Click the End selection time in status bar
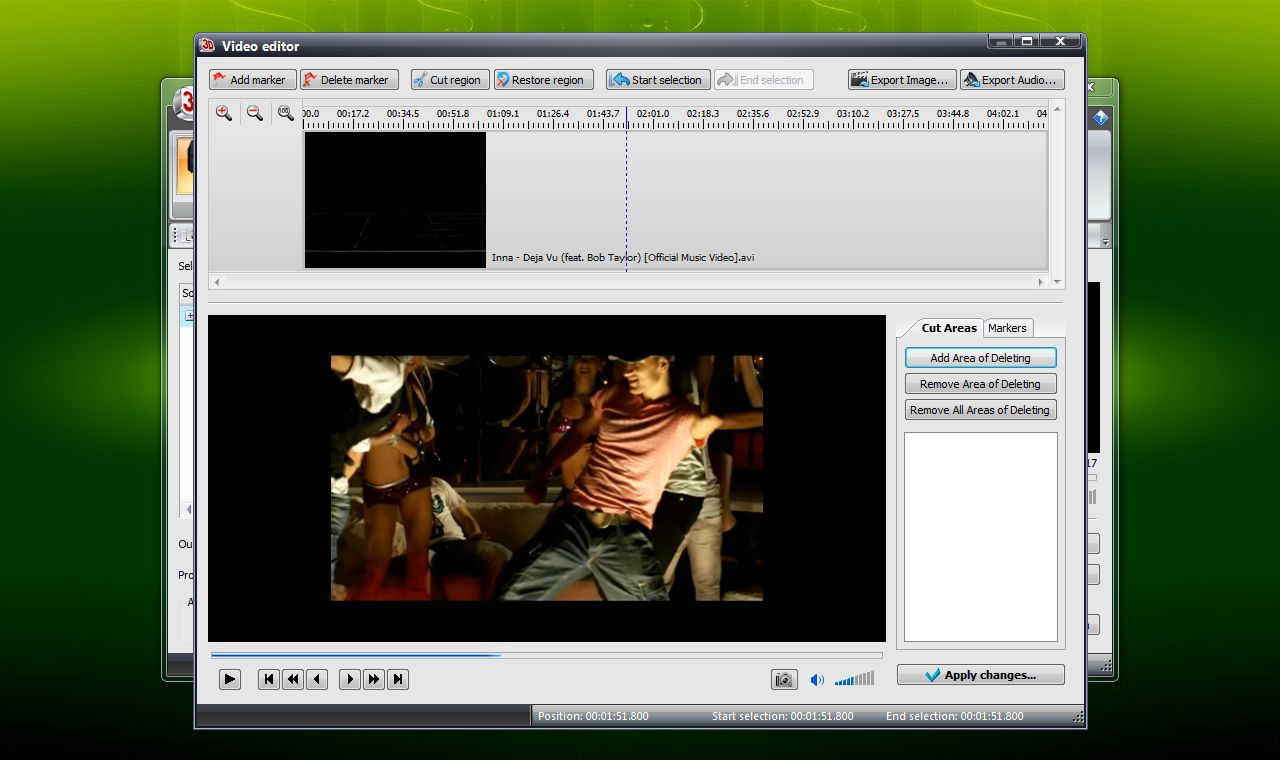1280x760 pixels. coord(955,716)
